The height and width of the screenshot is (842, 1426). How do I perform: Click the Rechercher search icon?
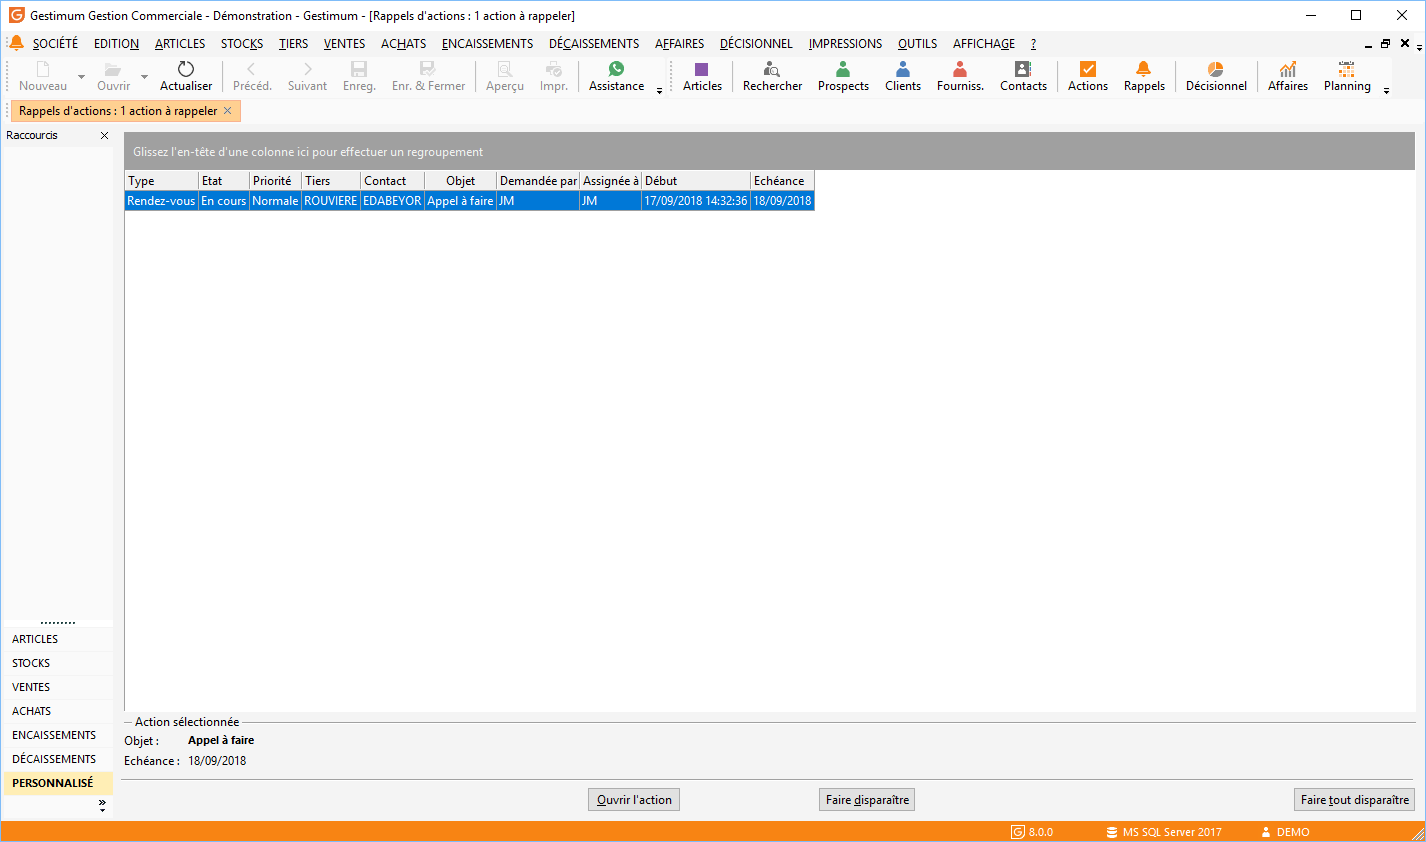772,69
